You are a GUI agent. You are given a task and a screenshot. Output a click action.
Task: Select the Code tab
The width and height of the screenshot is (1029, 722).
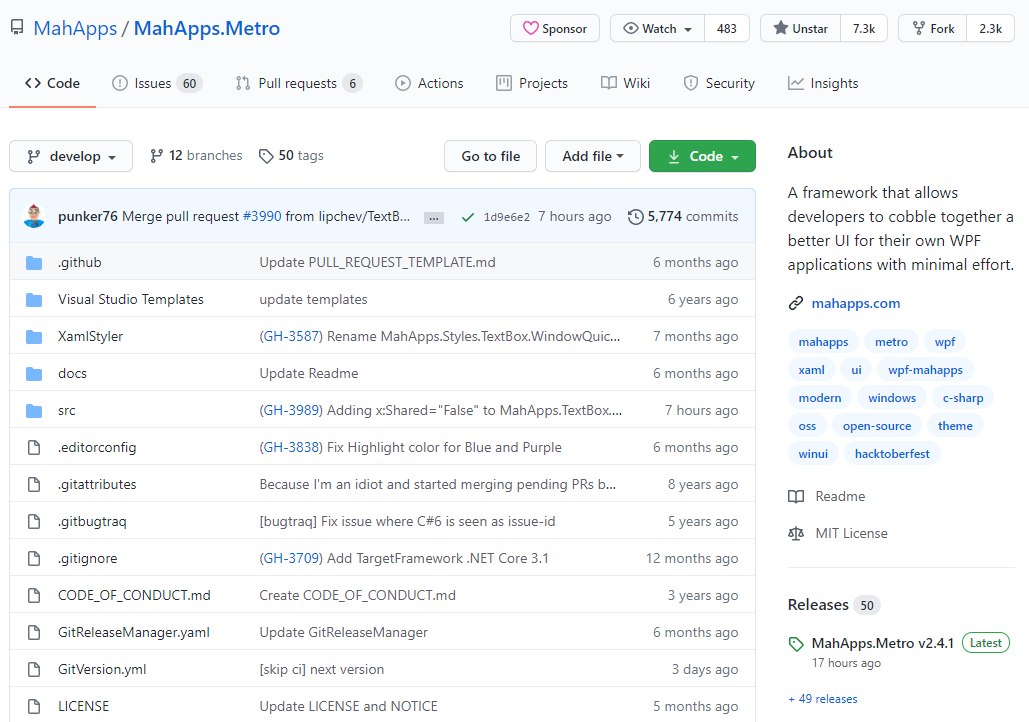(x=52, y=83)
